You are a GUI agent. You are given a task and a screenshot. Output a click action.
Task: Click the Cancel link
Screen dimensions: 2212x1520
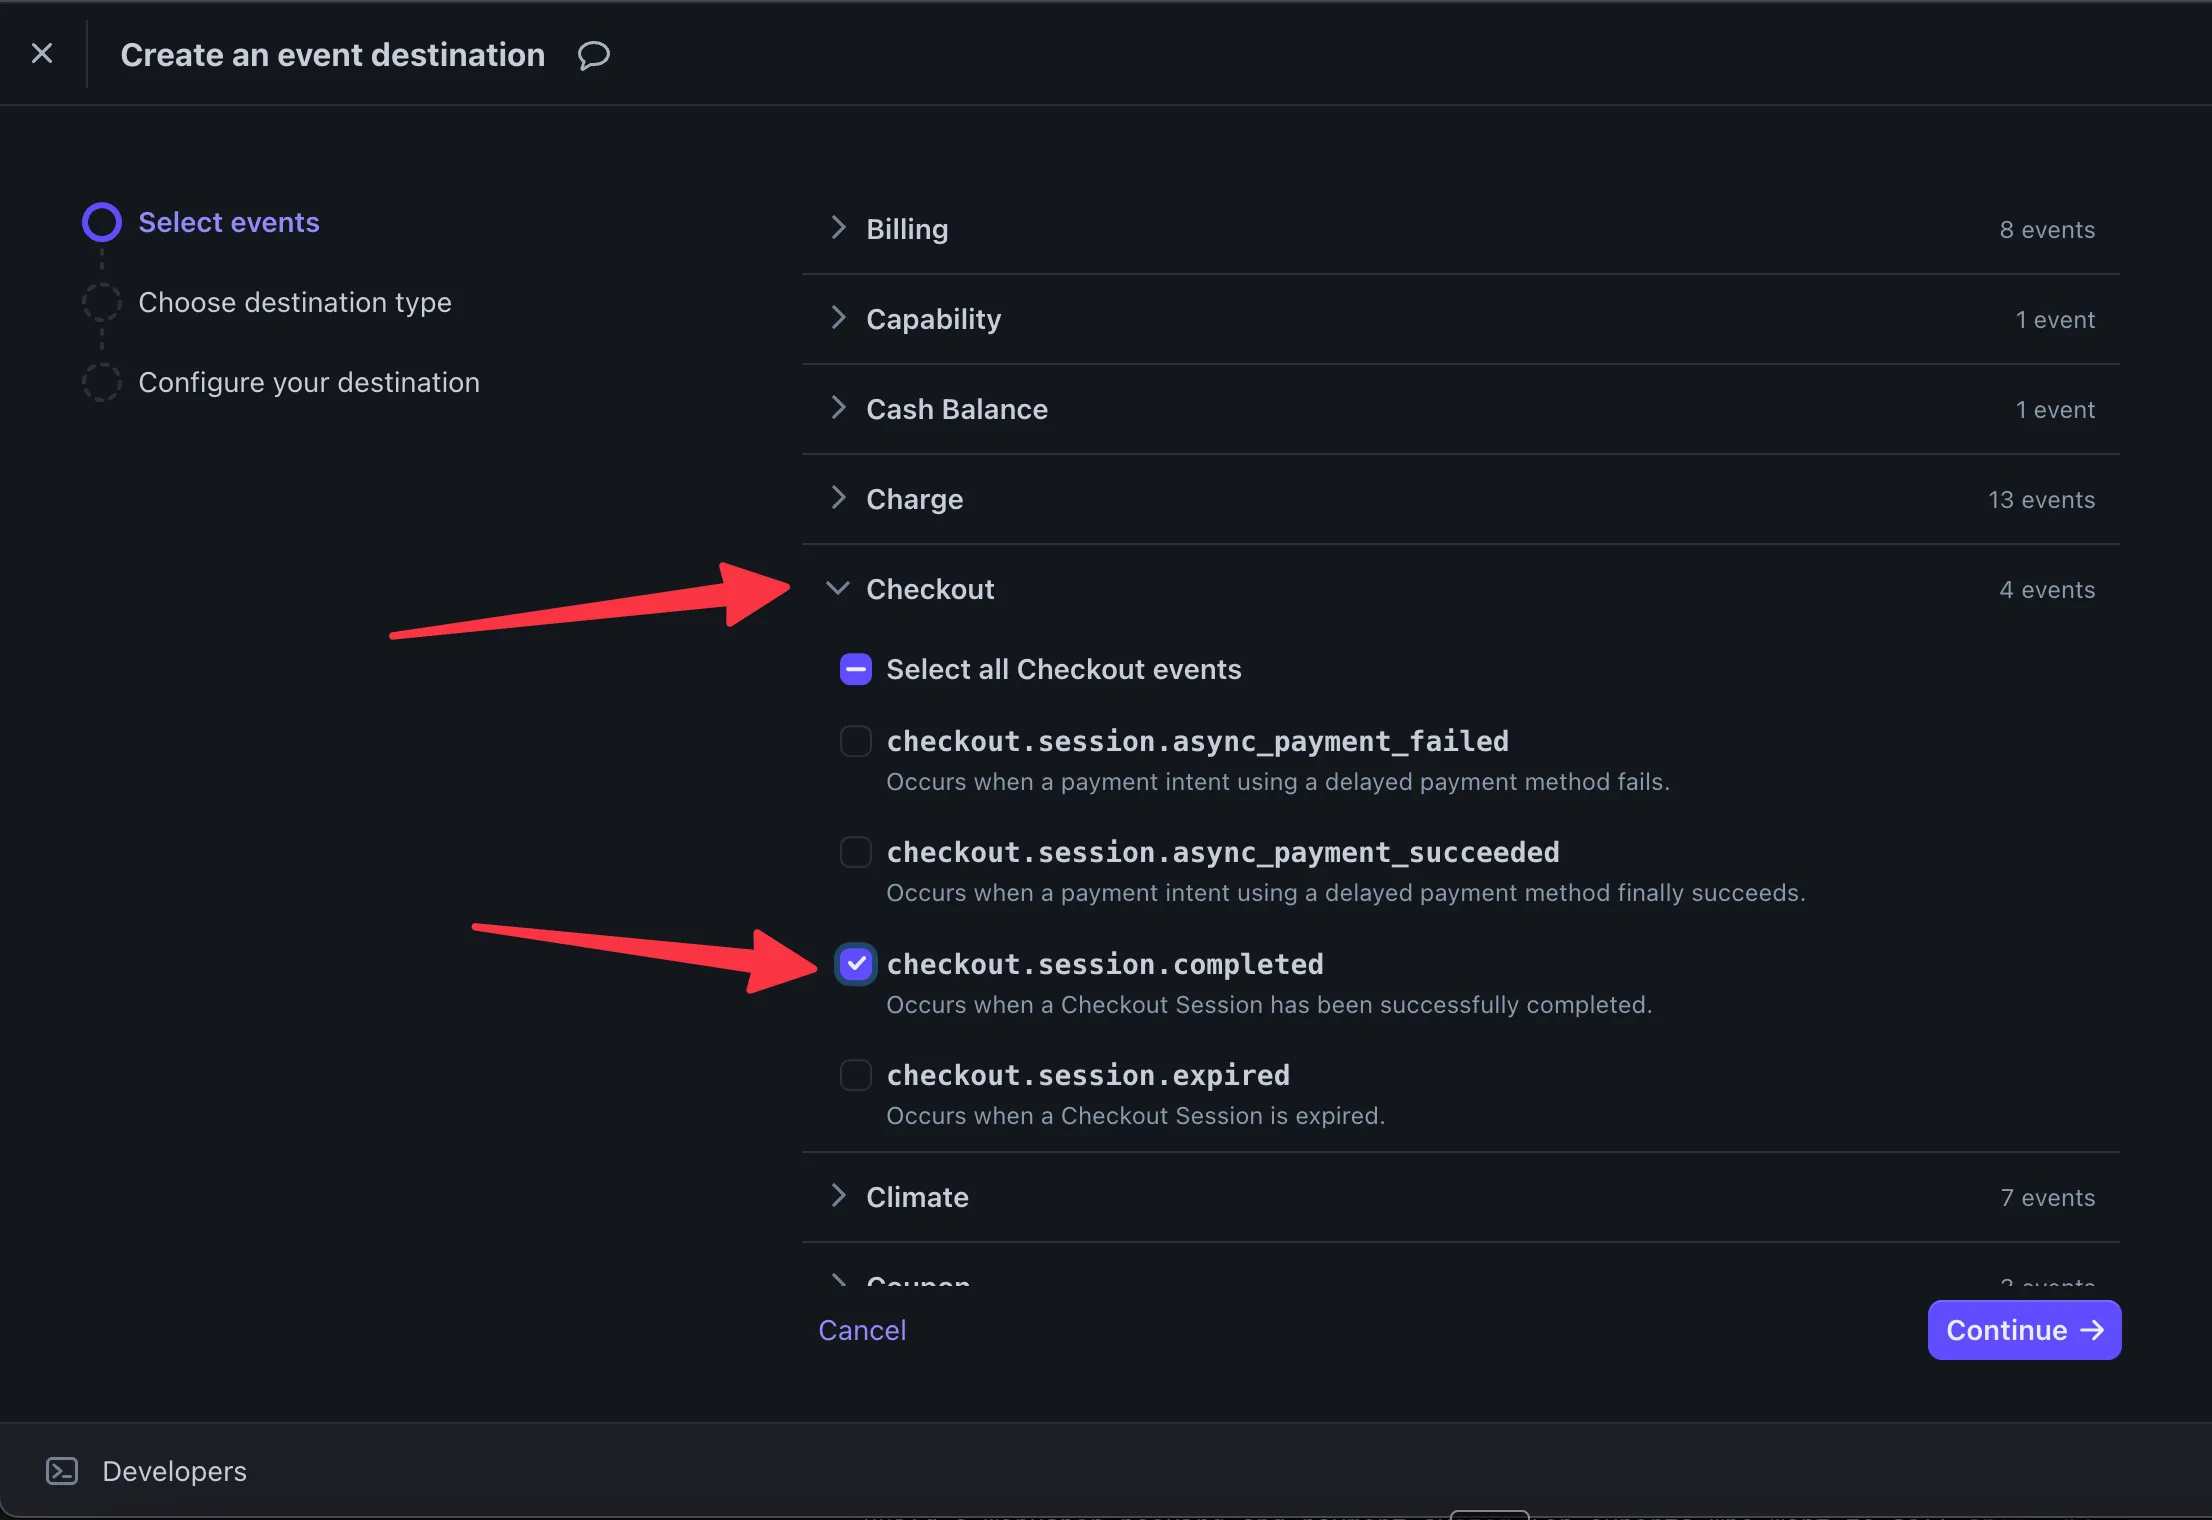pos(862,1329)
